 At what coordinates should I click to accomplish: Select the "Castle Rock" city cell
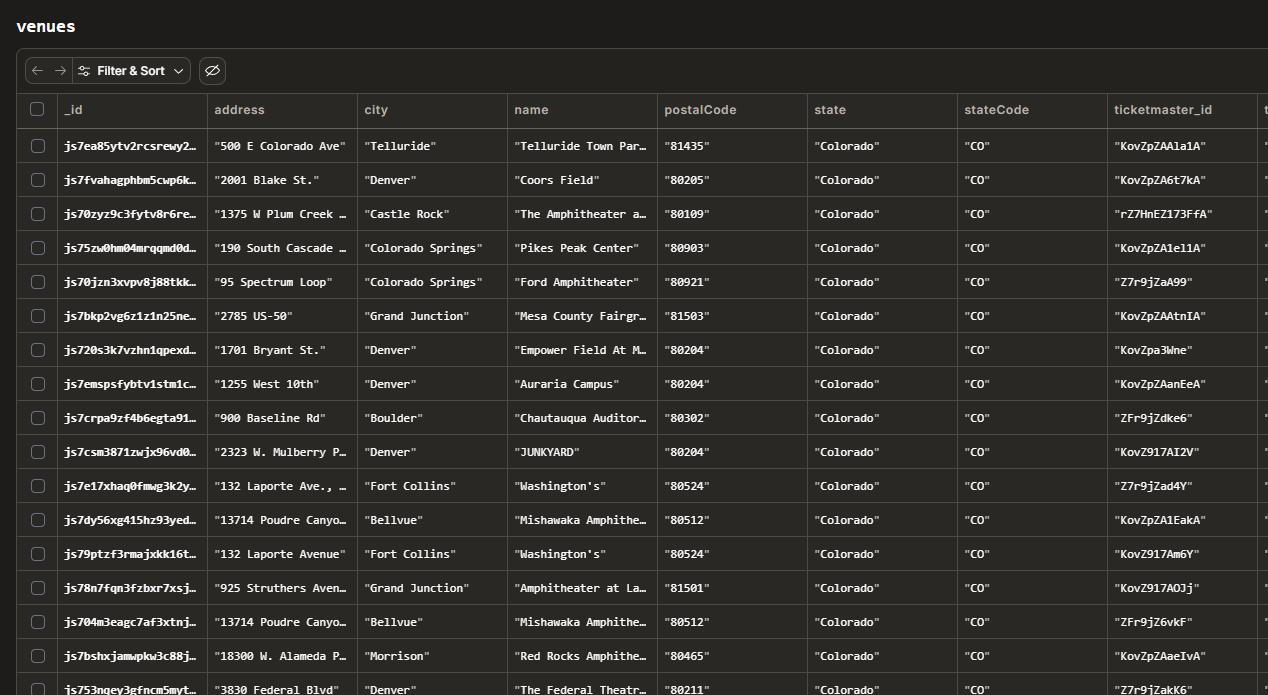click(x=432, y=214)
